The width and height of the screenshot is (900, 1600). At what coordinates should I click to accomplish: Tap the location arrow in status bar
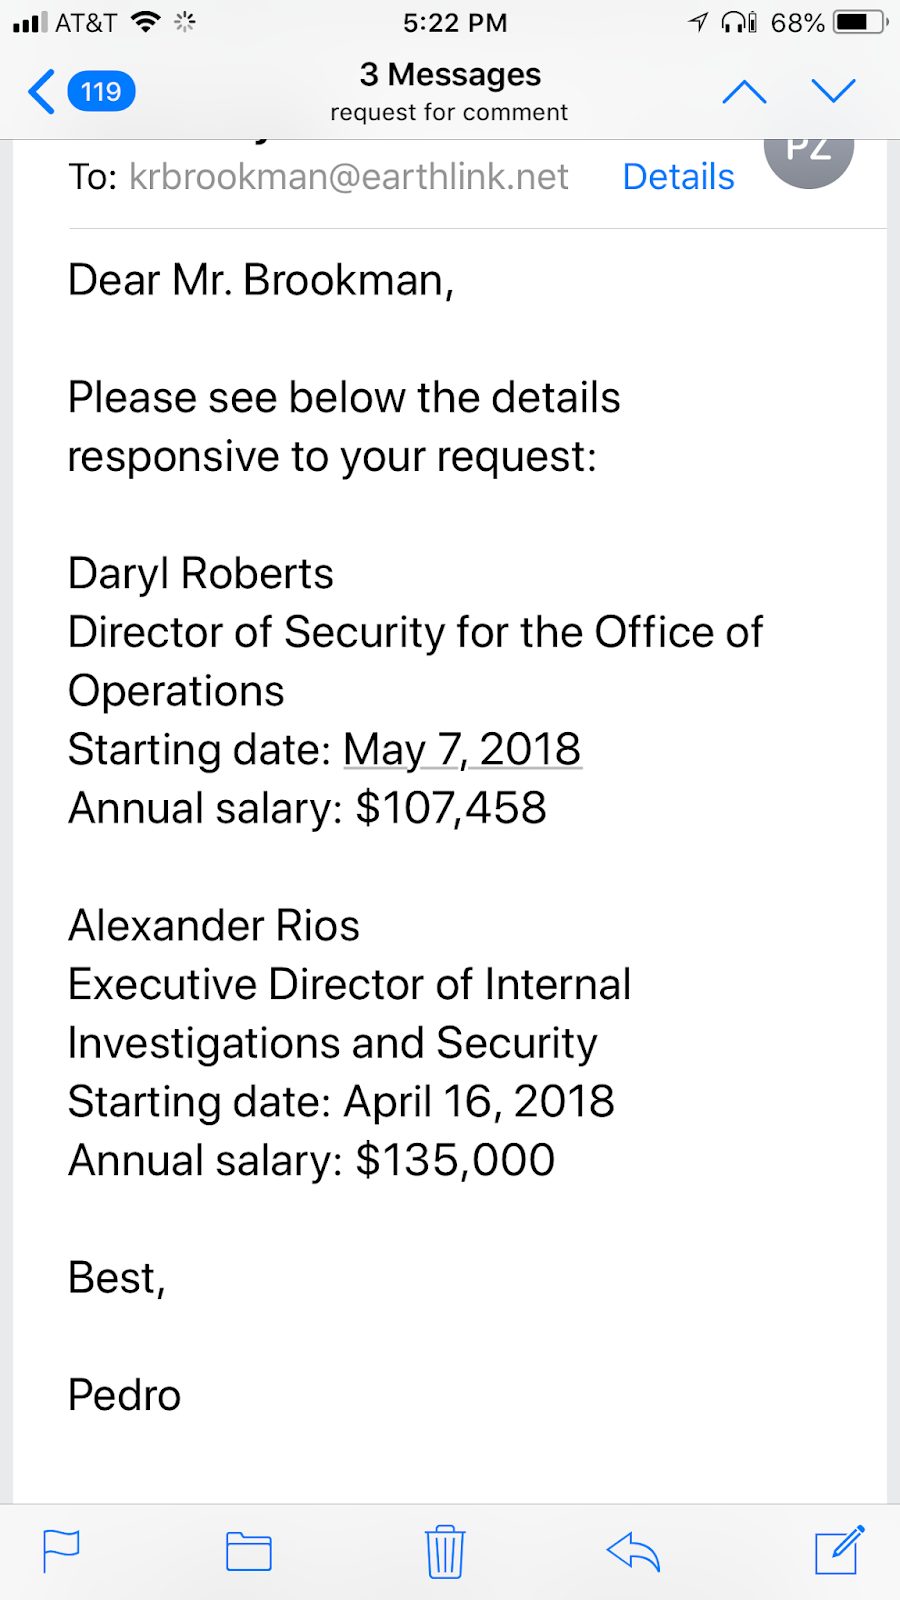click(698, 22)
